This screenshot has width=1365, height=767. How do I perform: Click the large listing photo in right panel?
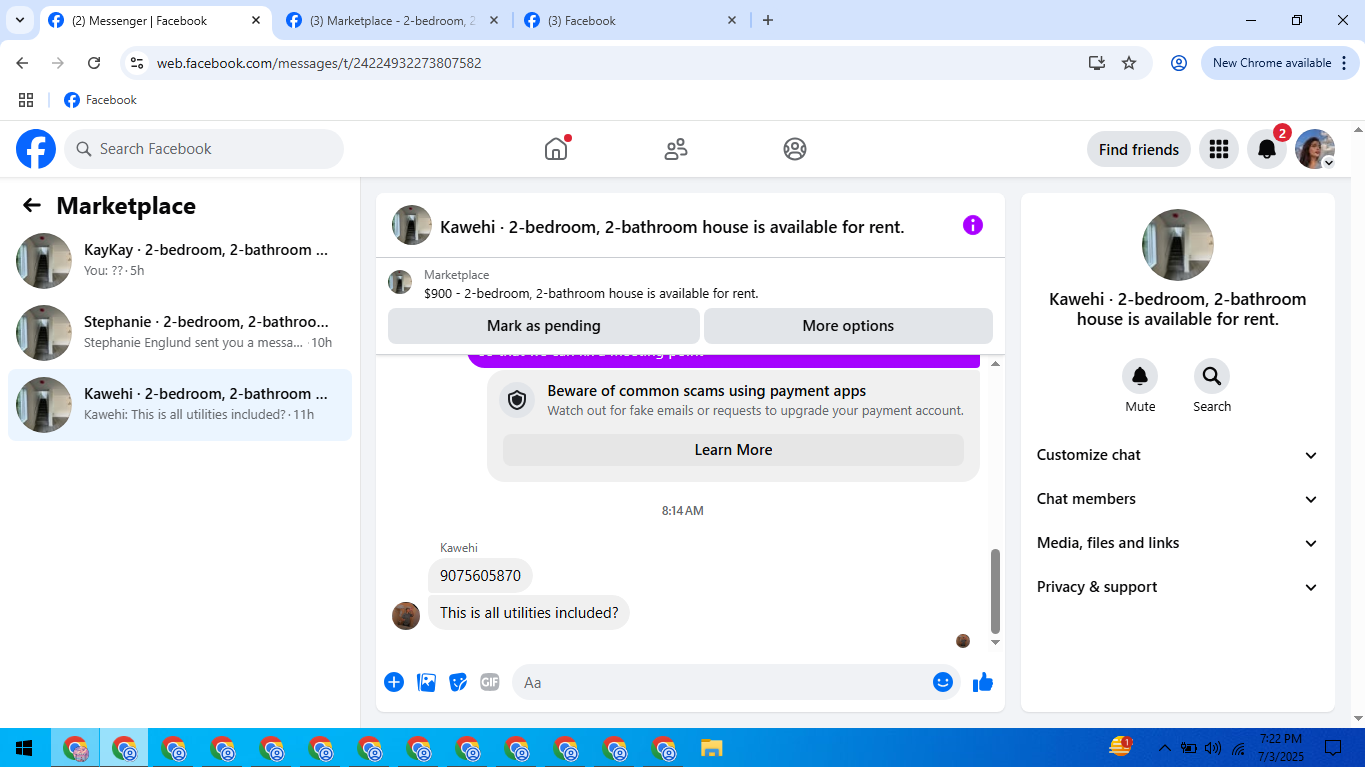[1178, 245]
